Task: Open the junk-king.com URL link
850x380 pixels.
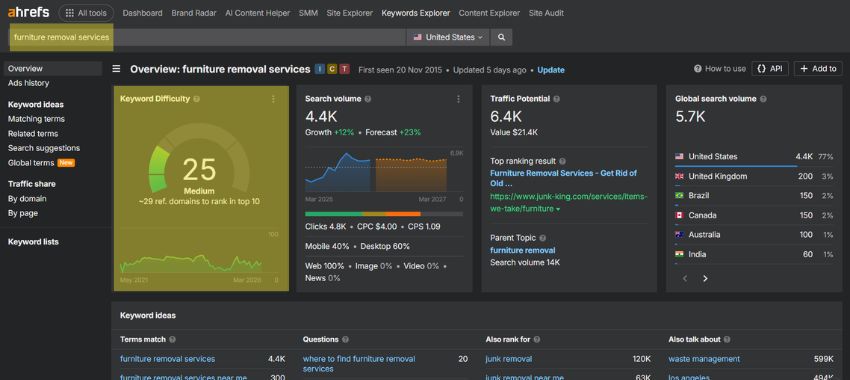Action: 569,202
